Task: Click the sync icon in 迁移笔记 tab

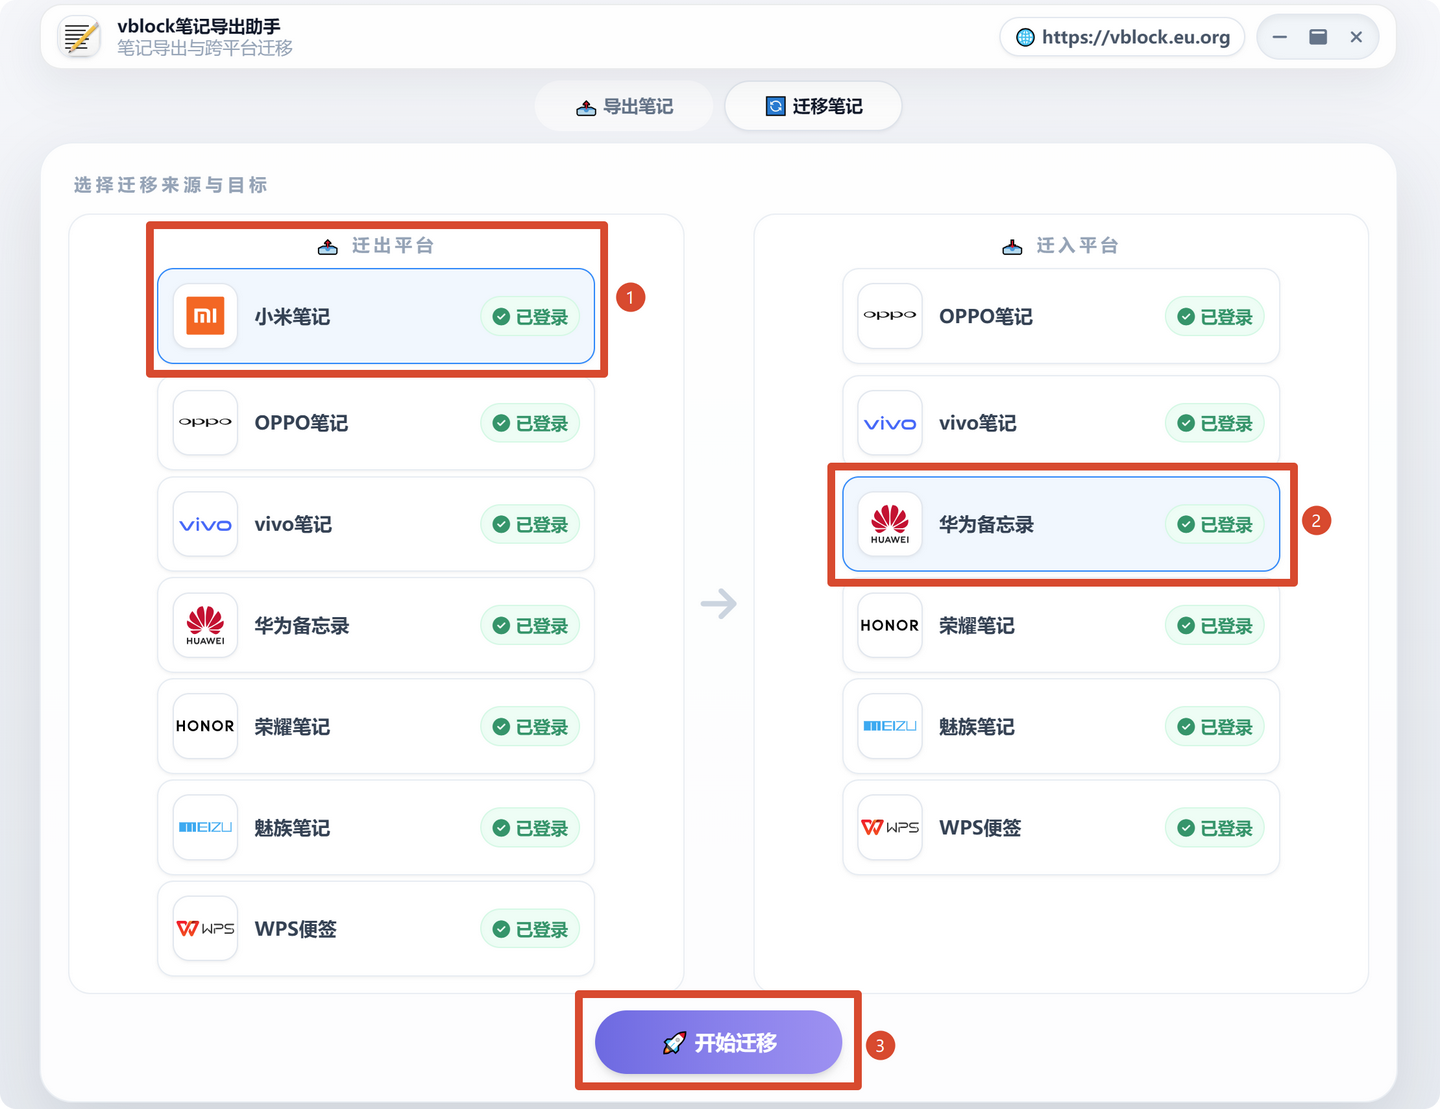Action: coord(775,106)
